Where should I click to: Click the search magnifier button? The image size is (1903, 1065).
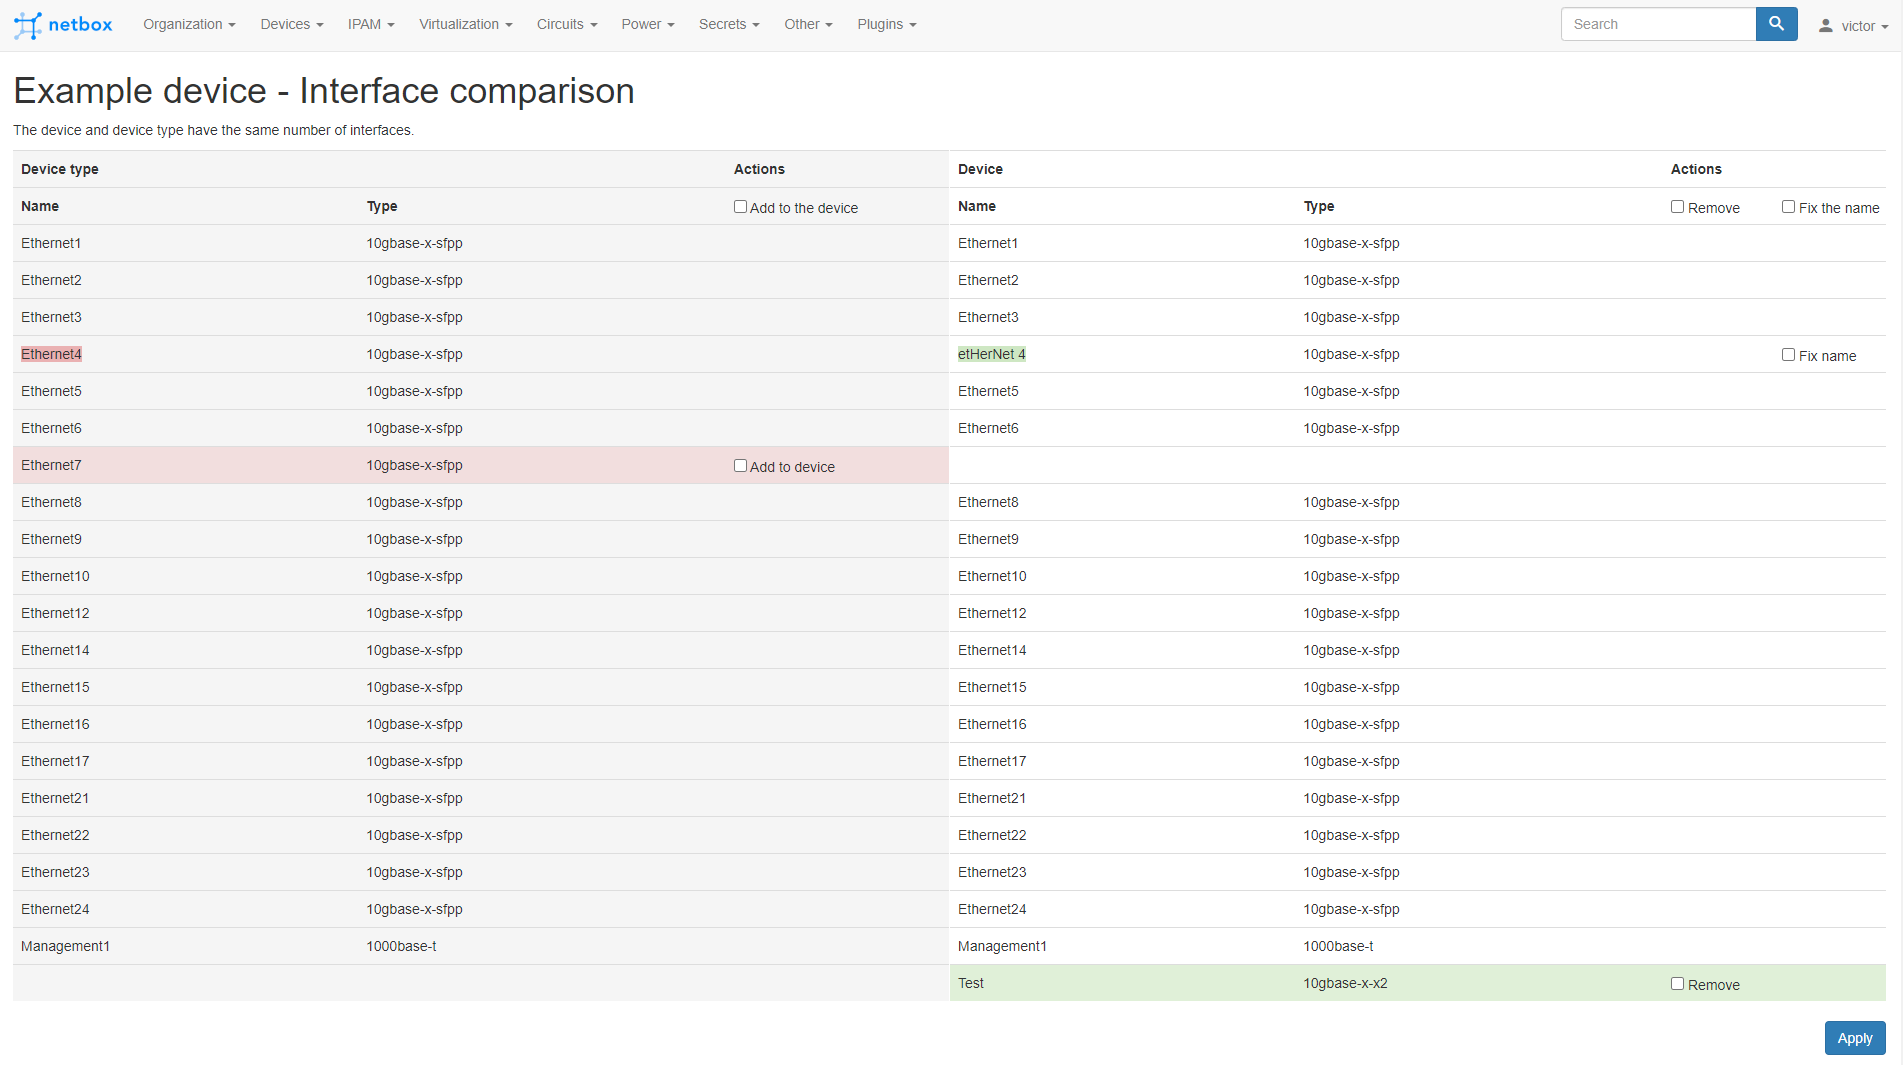(x=1776, y=24)
